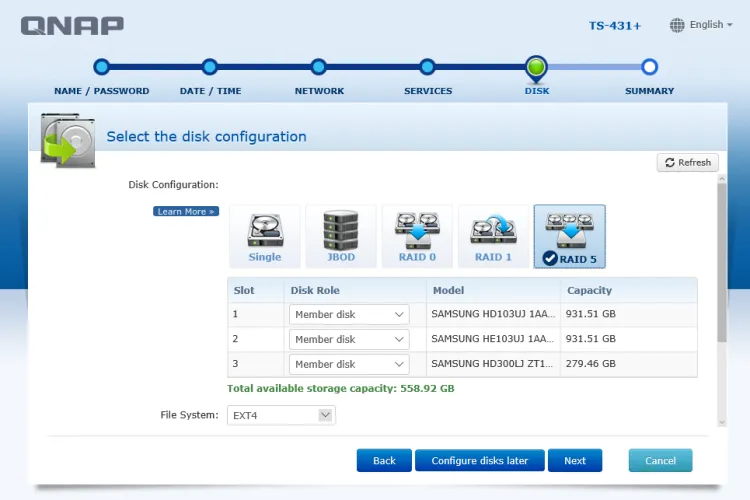Open the Summary wizard step
Image resolution: width=750 pixels, height=500 pixels.
[649, 68]
